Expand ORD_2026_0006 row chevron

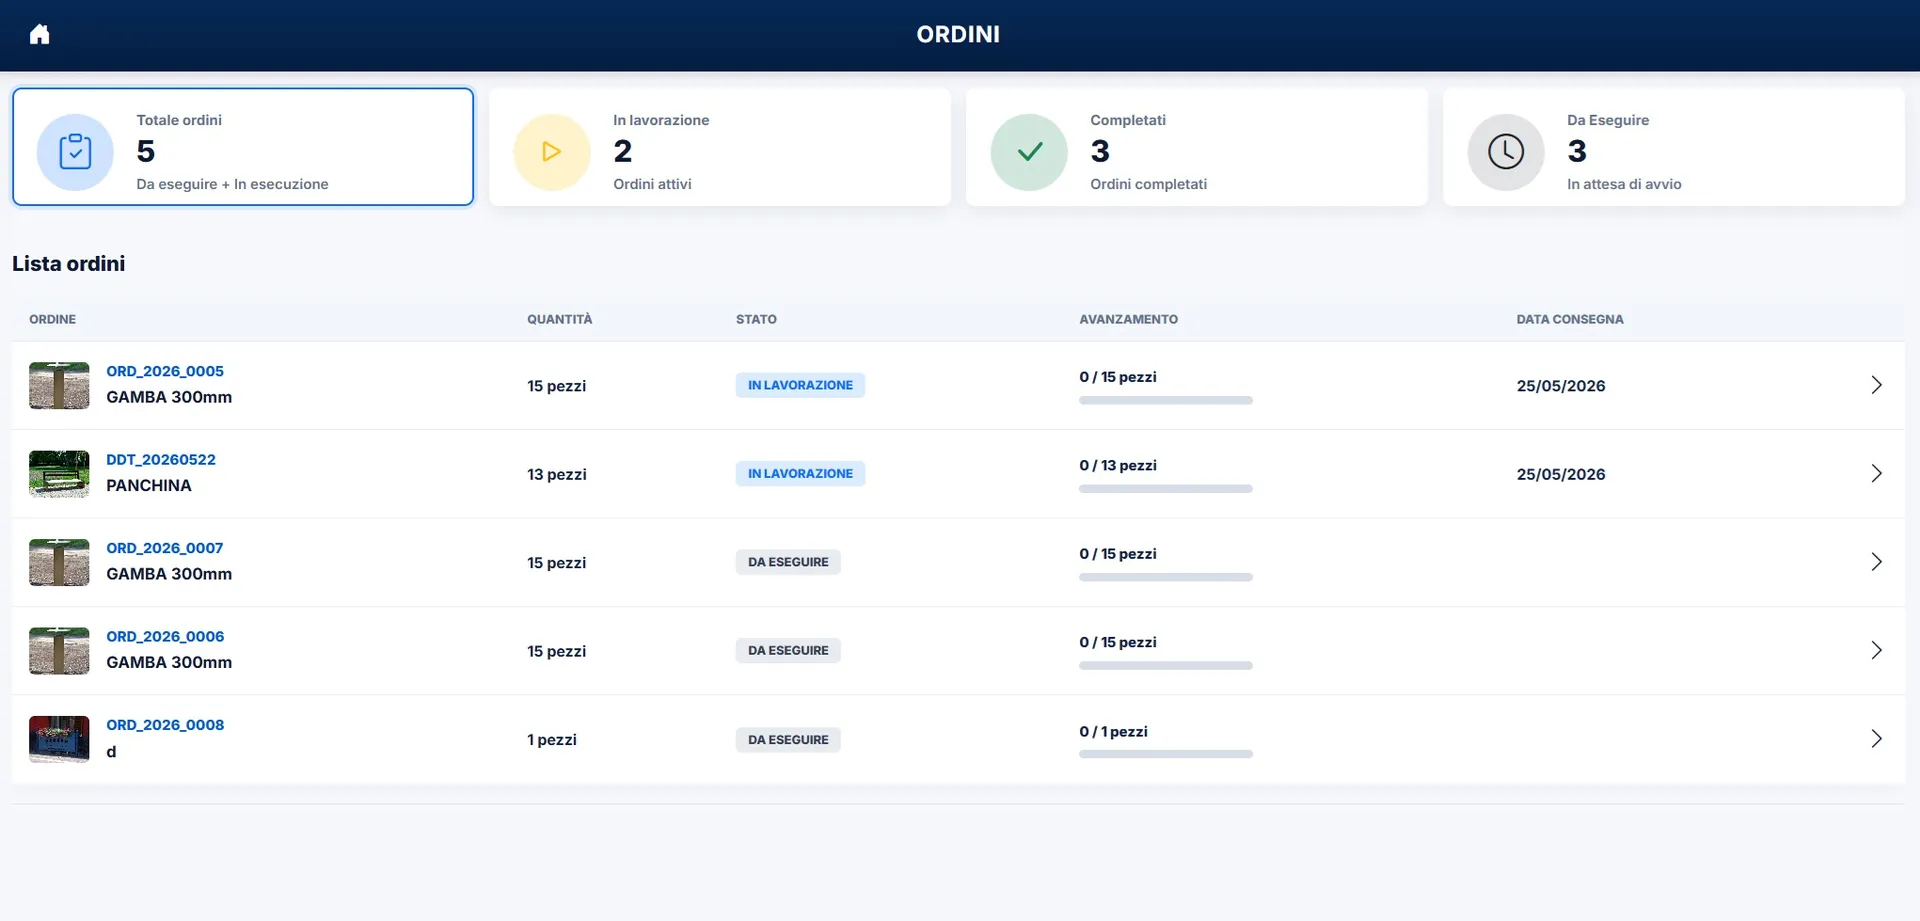tap(1876, 650)
